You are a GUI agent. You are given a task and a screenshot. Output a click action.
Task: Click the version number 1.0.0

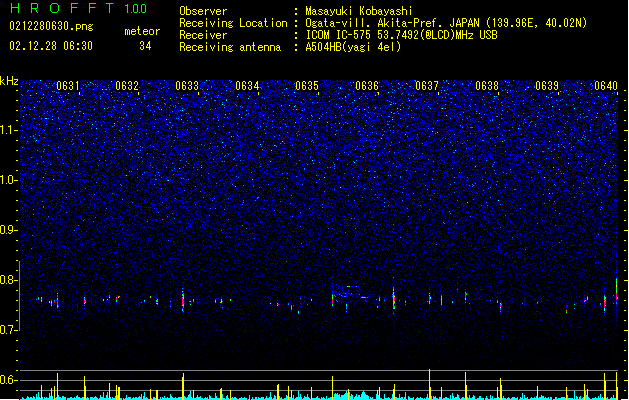tap(135, 9)
